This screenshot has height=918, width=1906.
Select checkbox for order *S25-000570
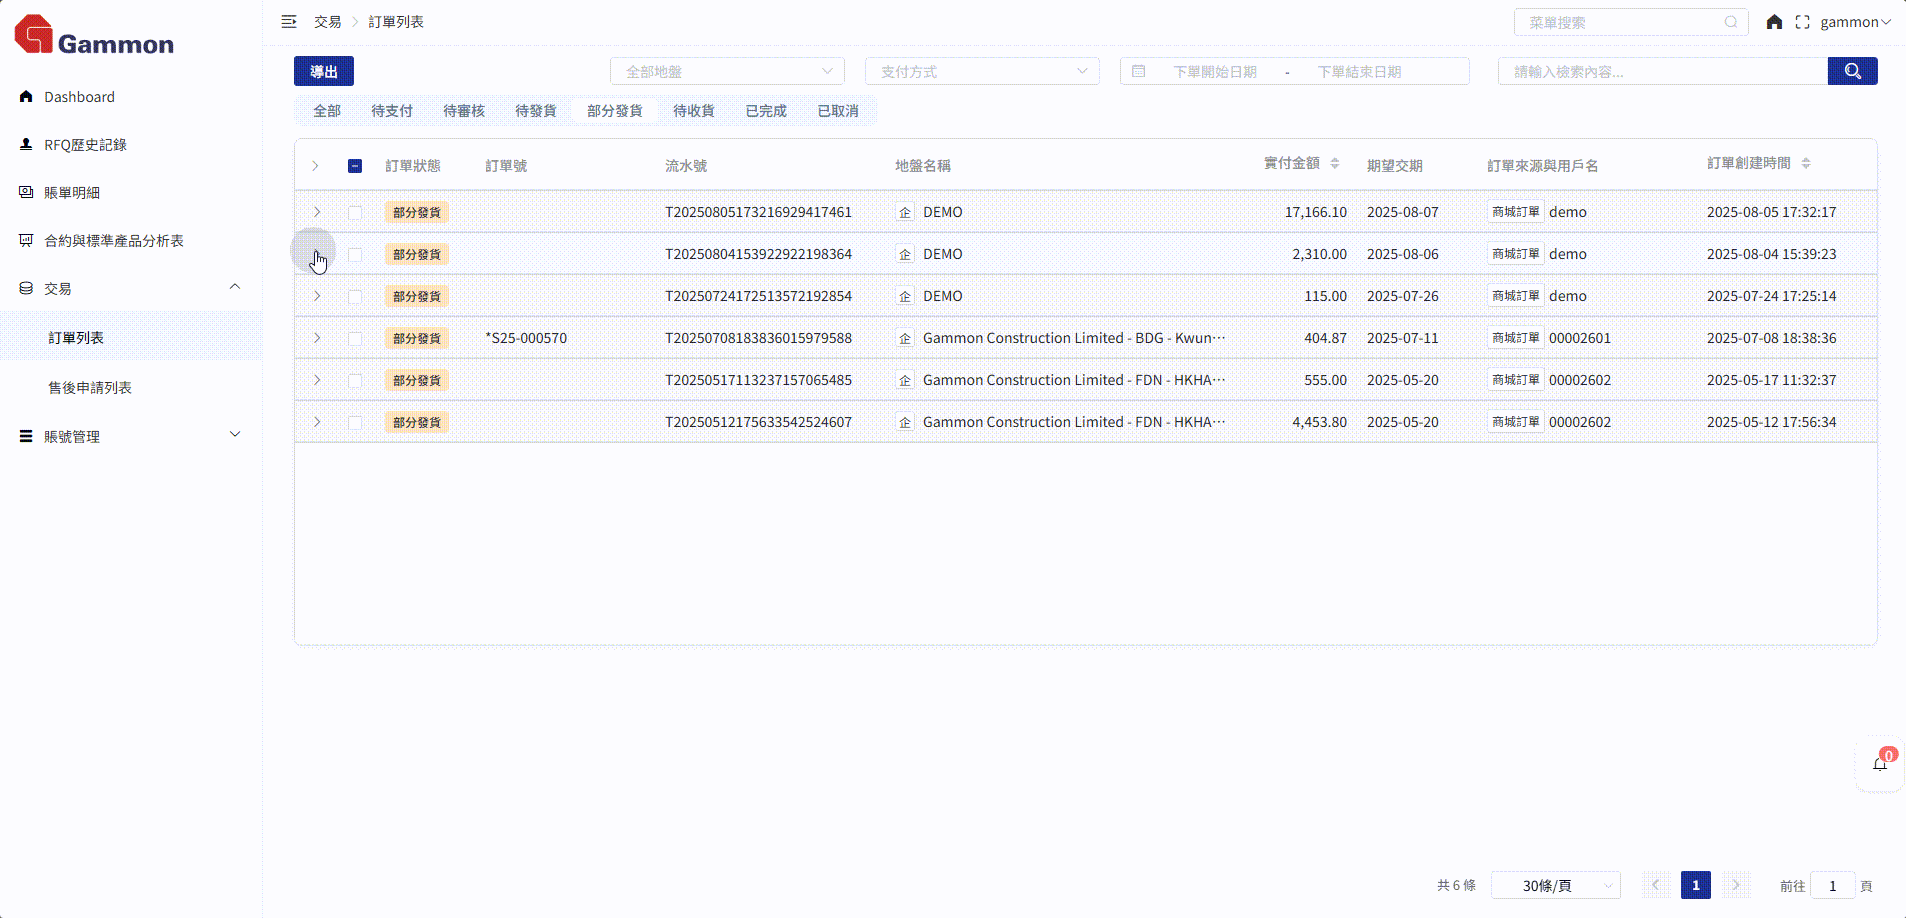coord(355,338)
